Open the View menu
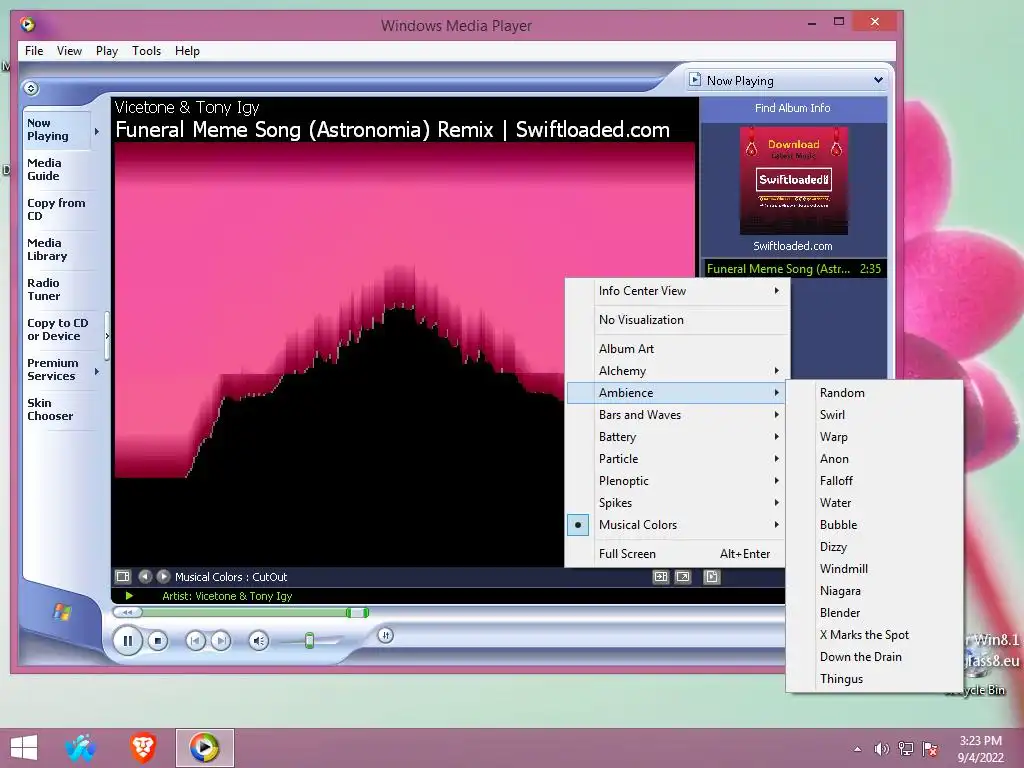The image size is (1024, 768). point(69,51)
